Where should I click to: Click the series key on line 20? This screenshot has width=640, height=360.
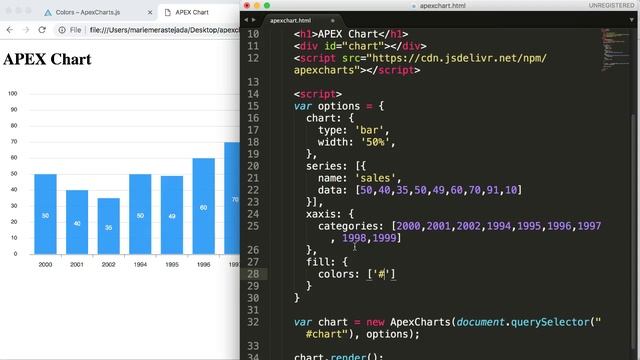tap(324, 166)
